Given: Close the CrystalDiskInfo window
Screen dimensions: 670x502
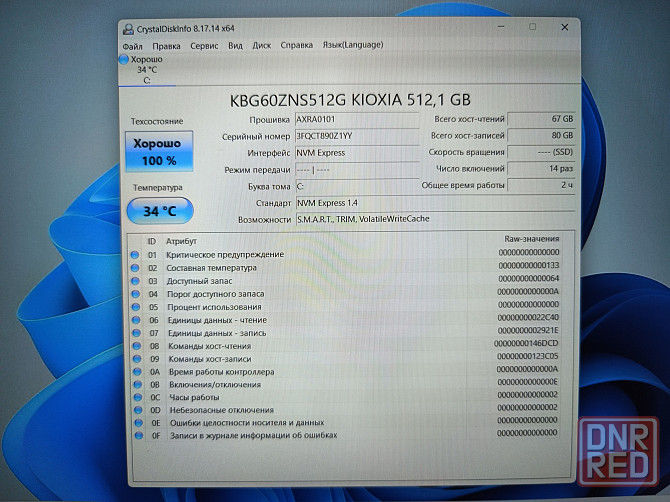Looking at the screenshot, I should 564,27.
